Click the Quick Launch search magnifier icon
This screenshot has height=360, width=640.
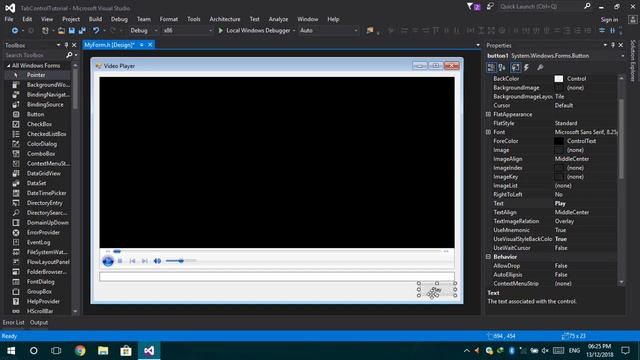pos(587,6)
